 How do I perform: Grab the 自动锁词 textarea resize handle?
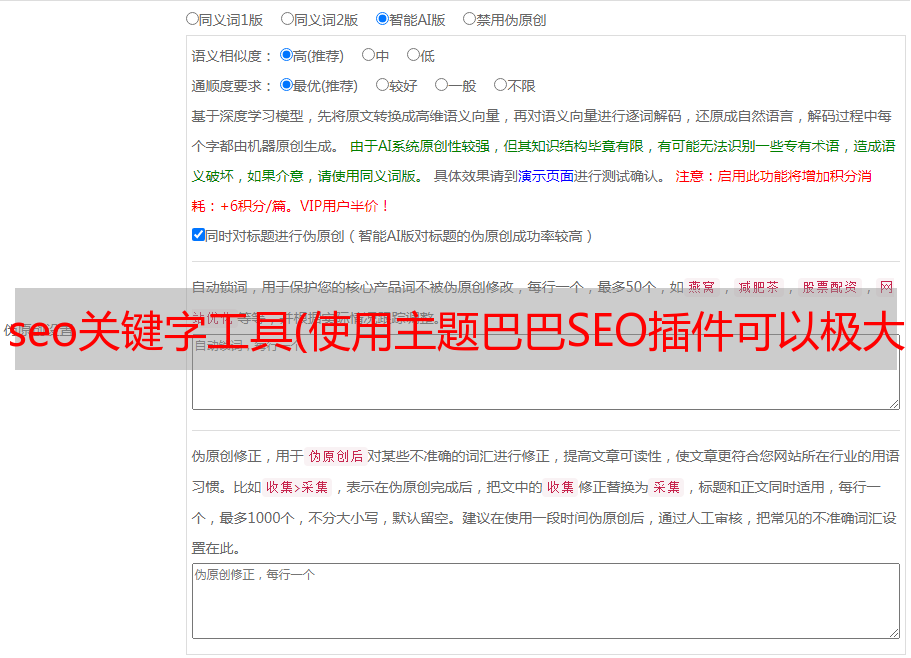tap(894, 404)
